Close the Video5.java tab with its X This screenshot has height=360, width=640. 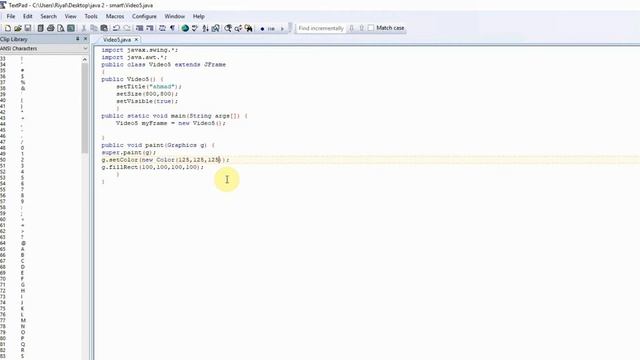click(136, 40)
